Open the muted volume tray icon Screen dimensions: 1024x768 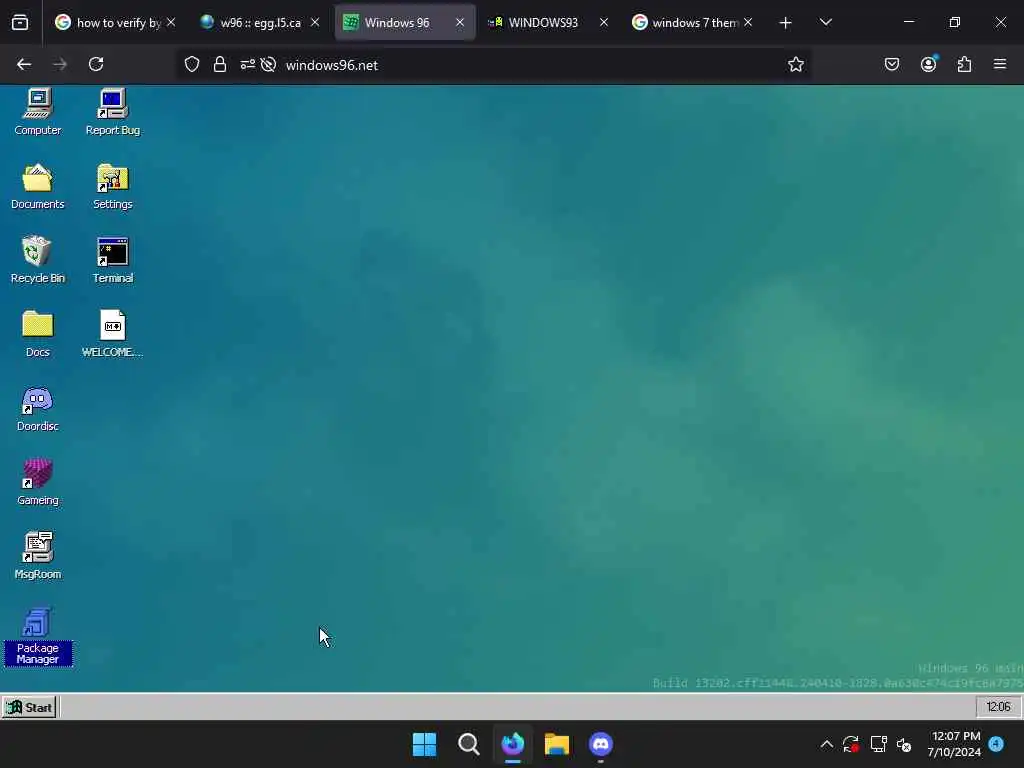(x=904, y=744)
